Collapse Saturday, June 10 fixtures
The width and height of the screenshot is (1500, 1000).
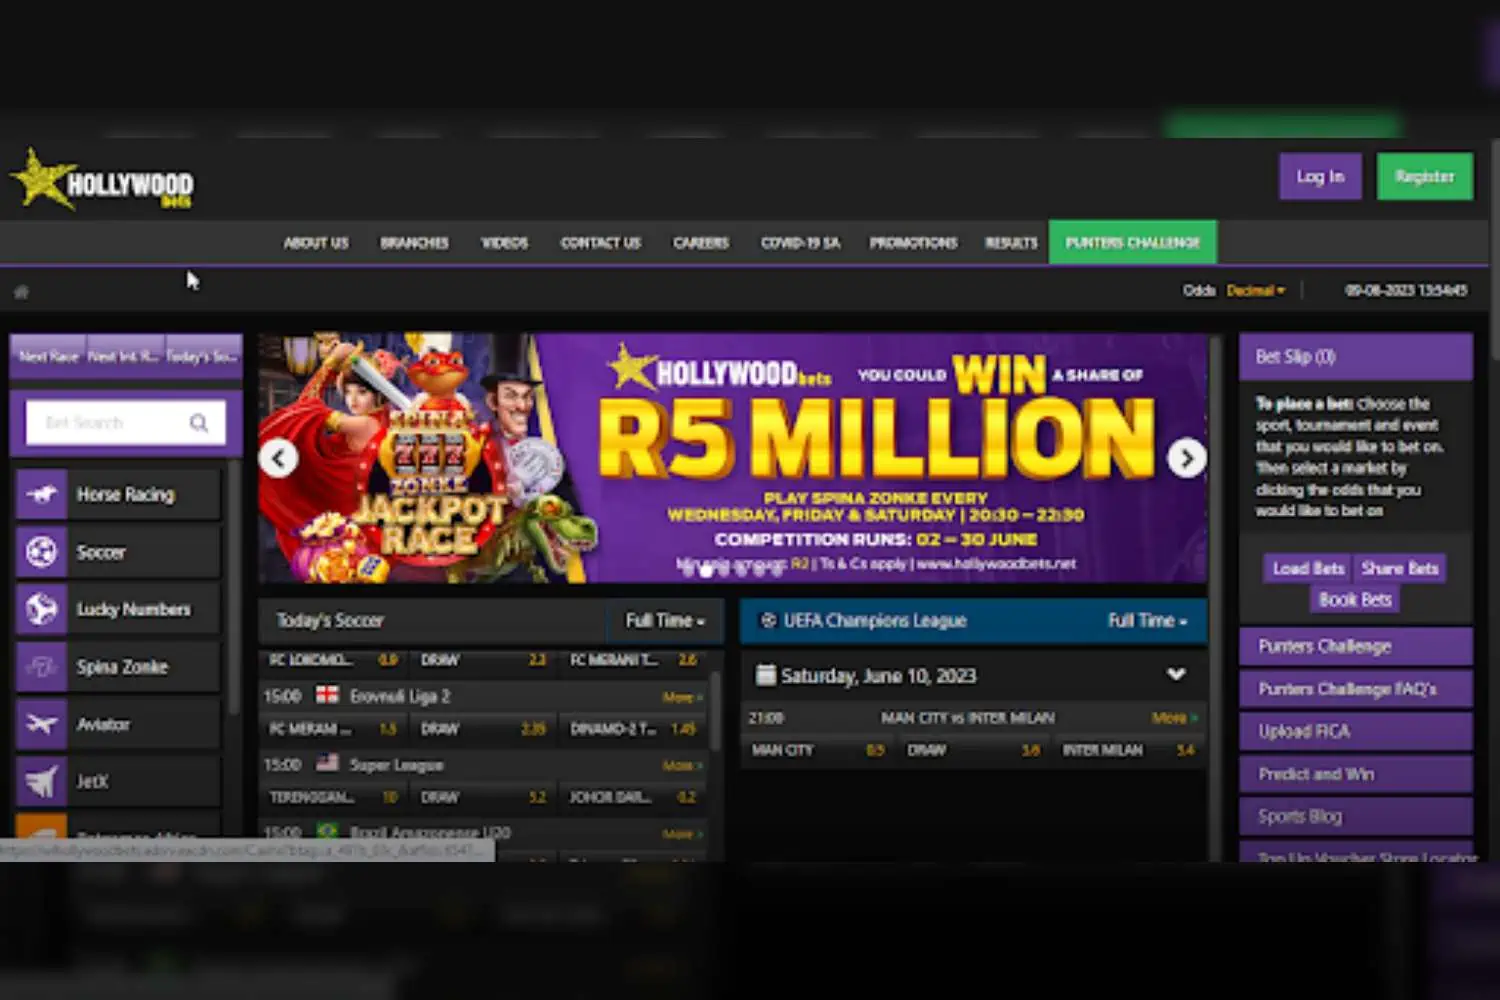[x=1176, y=675]
